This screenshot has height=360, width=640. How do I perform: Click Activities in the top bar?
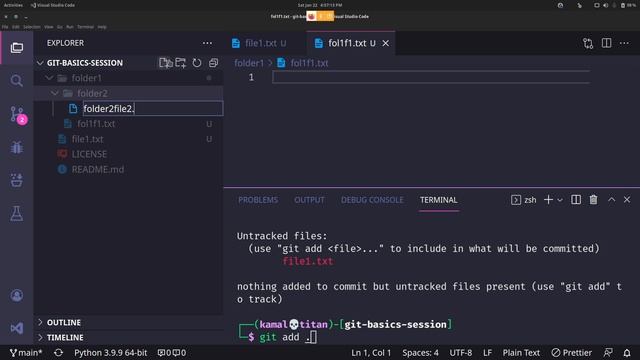click(x=13, y=5)
